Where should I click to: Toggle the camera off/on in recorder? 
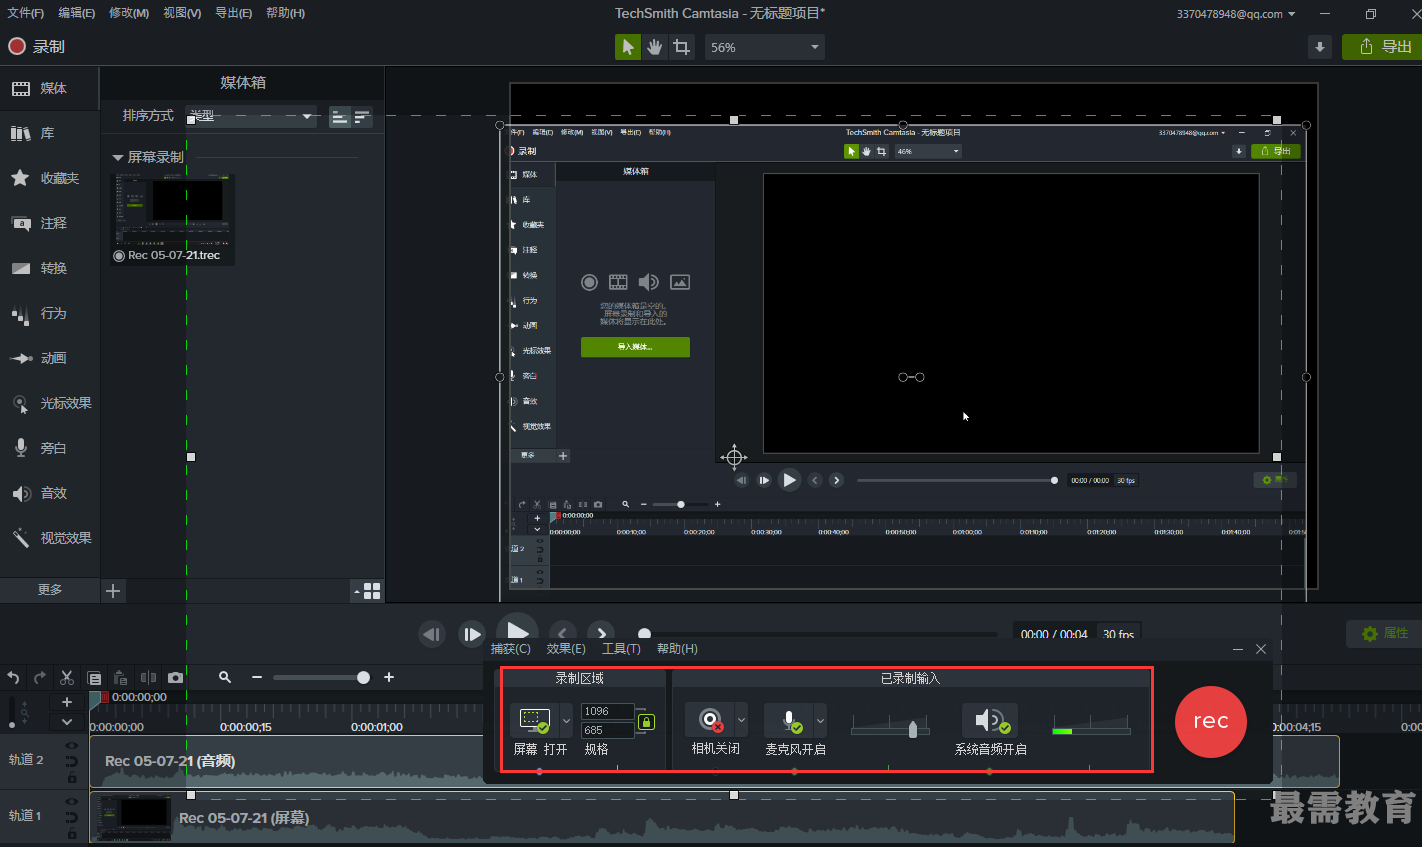pos(710,720)
